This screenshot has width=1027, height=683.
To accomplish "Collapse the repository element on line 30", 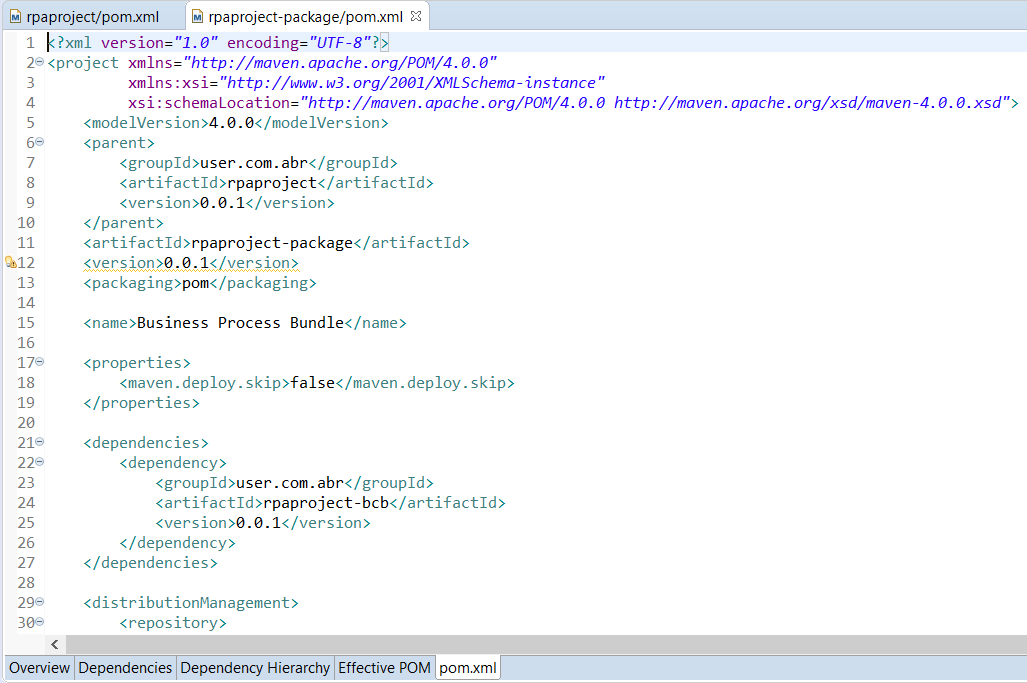I will (x=39, y=621).
